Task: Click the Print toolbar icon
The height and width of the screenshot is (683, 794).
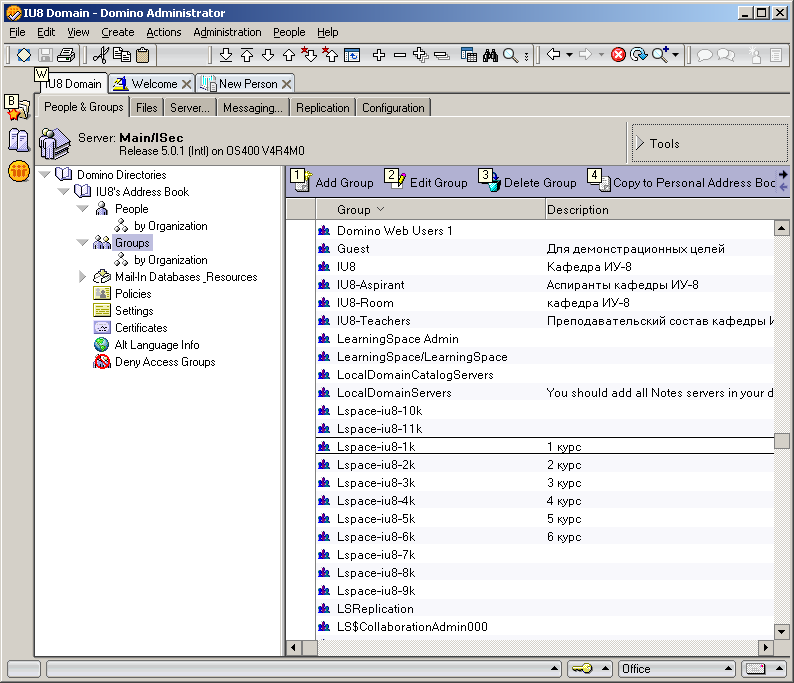Action: 66,55
